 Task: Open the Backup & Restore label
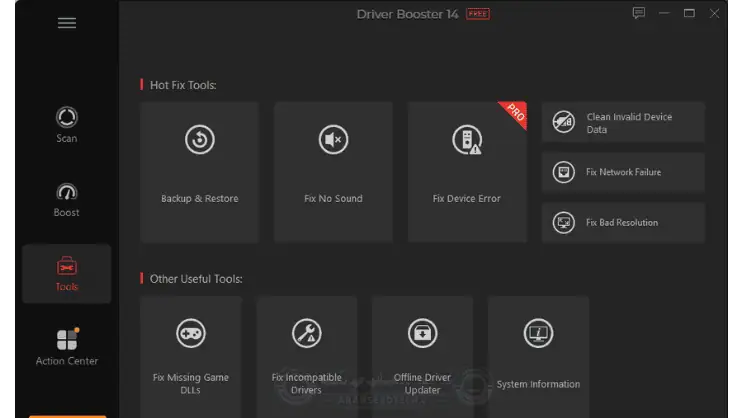click(199, 199)
